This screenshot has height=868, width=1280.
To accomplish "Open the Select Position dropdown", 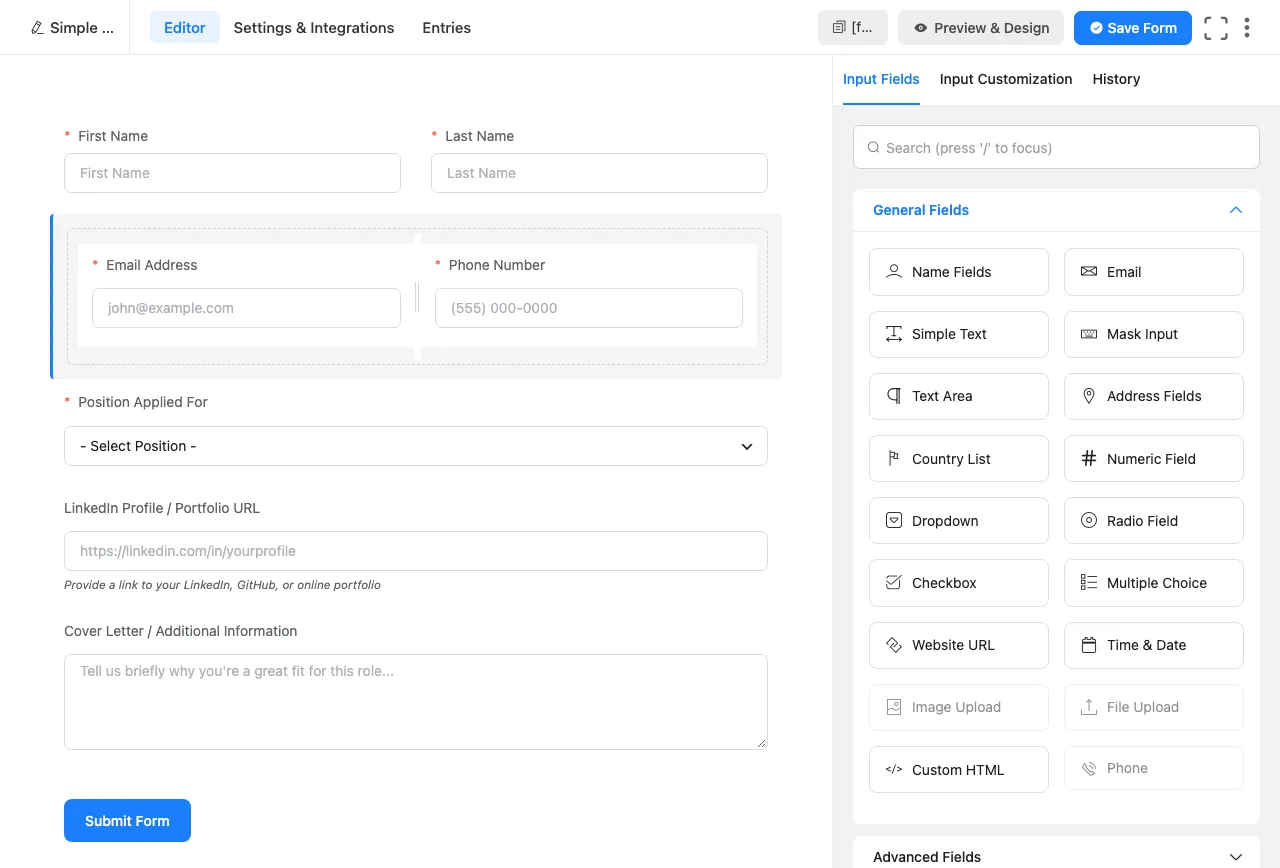I will click(416, 446).
